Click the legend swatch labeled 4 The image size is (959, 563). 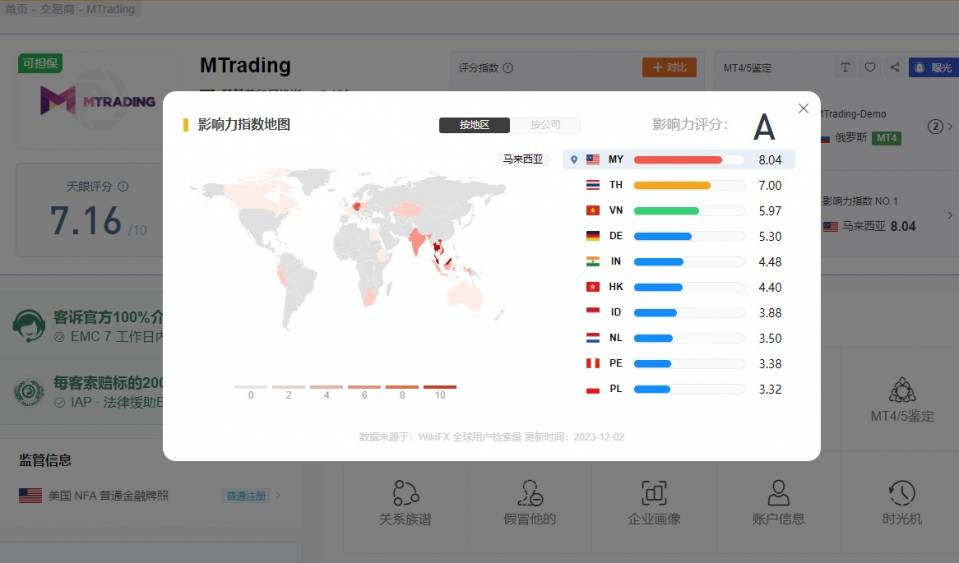(326, 387)
